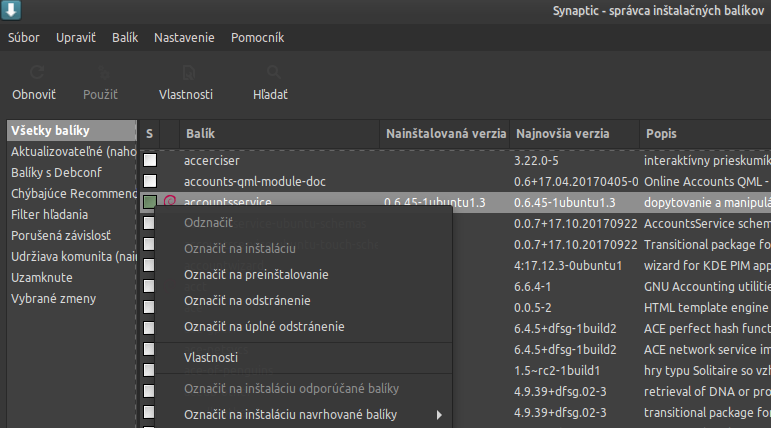
Task: Toggle the accerciser package checkbox
Action: coord(150,160)
